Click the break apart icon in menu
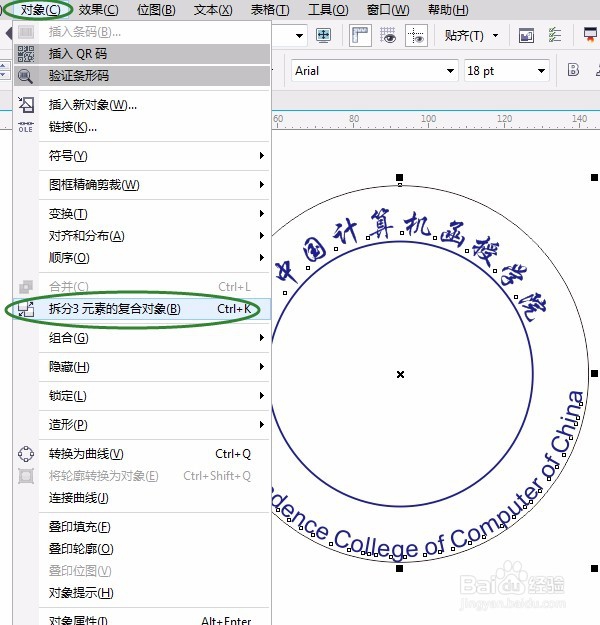600x625 pixels. 26,309
